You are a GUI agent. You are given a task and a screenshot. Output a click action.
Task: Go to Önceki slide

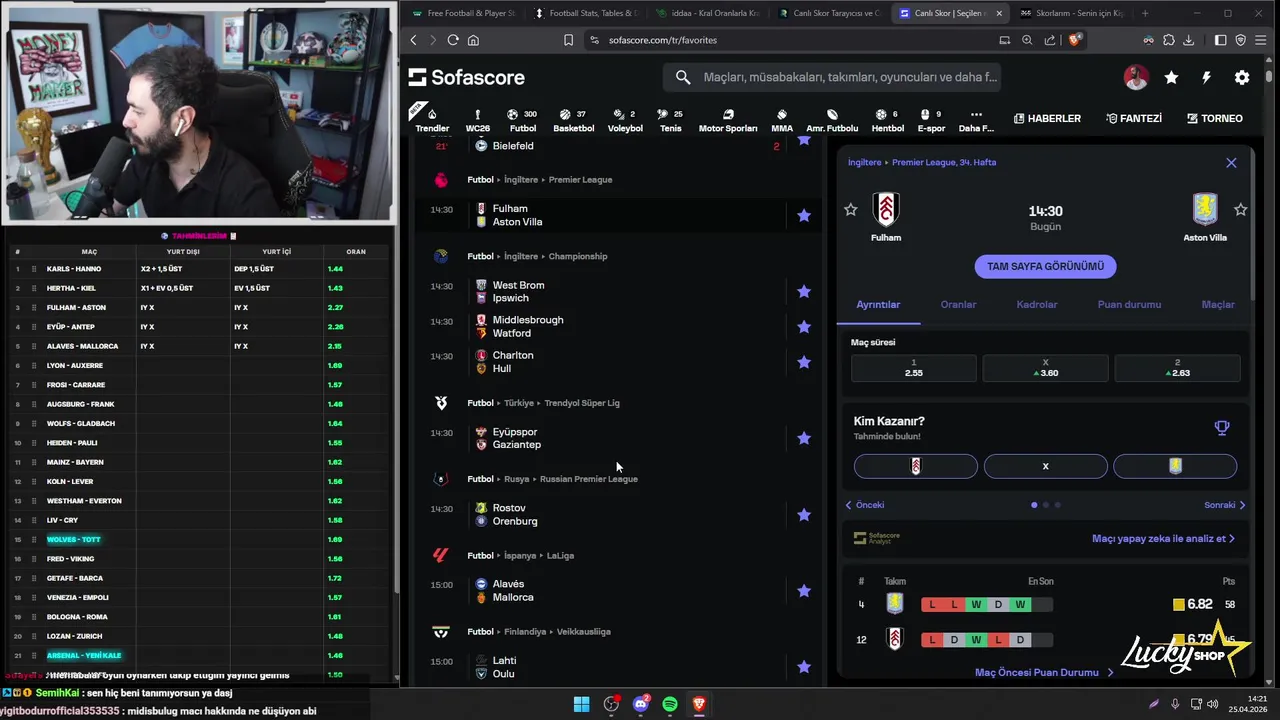click(x=865, y=505)
